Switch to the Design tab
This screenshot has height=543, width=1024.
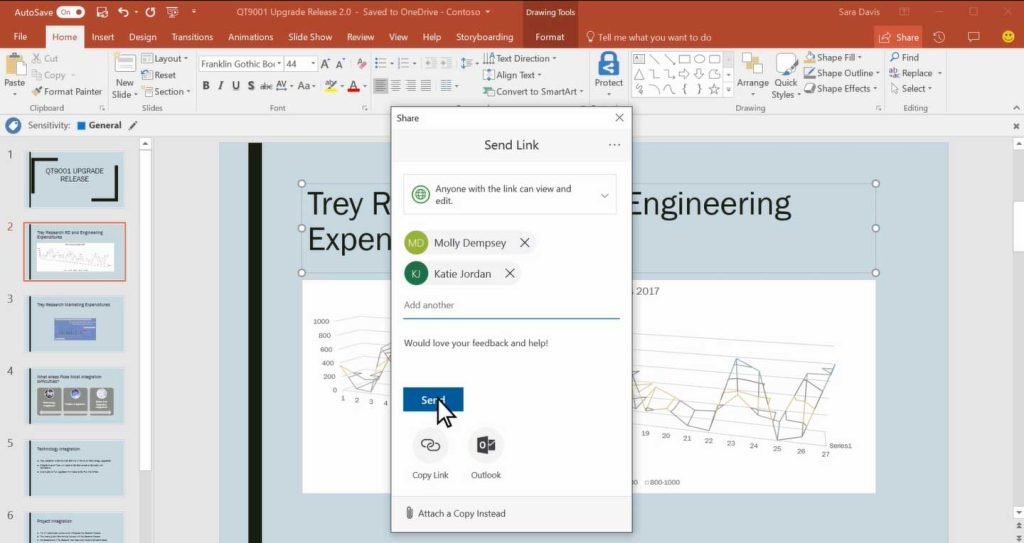point(142,37)
